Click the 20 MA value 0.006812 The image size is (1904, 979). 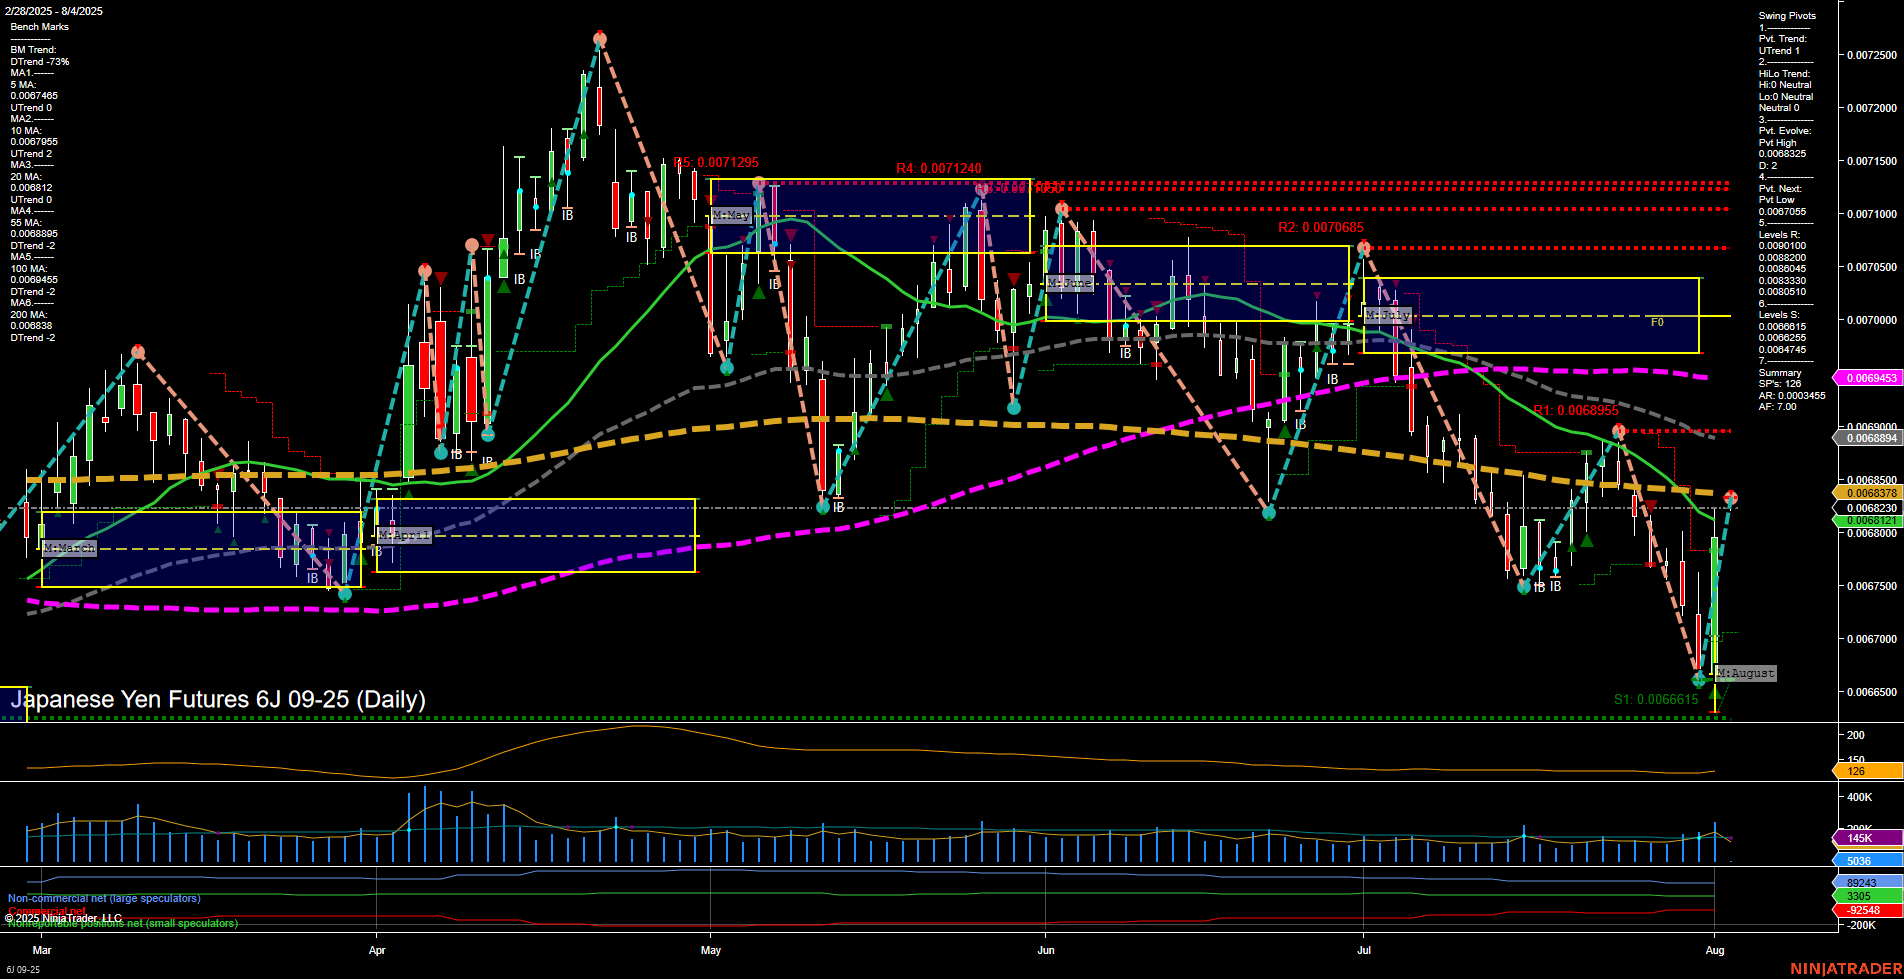tap(31, 188)
